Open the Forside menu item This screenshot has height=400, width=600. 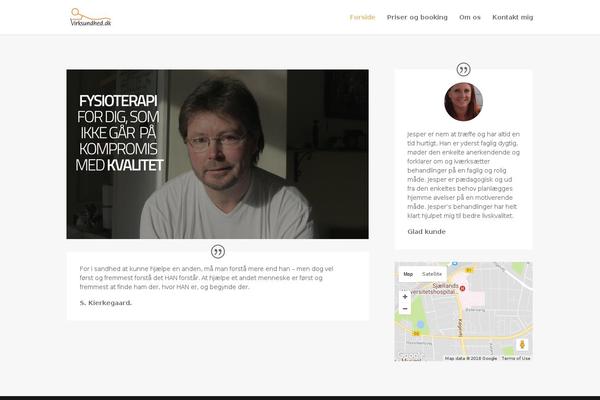pyautogui.click(x=362, y=17)
